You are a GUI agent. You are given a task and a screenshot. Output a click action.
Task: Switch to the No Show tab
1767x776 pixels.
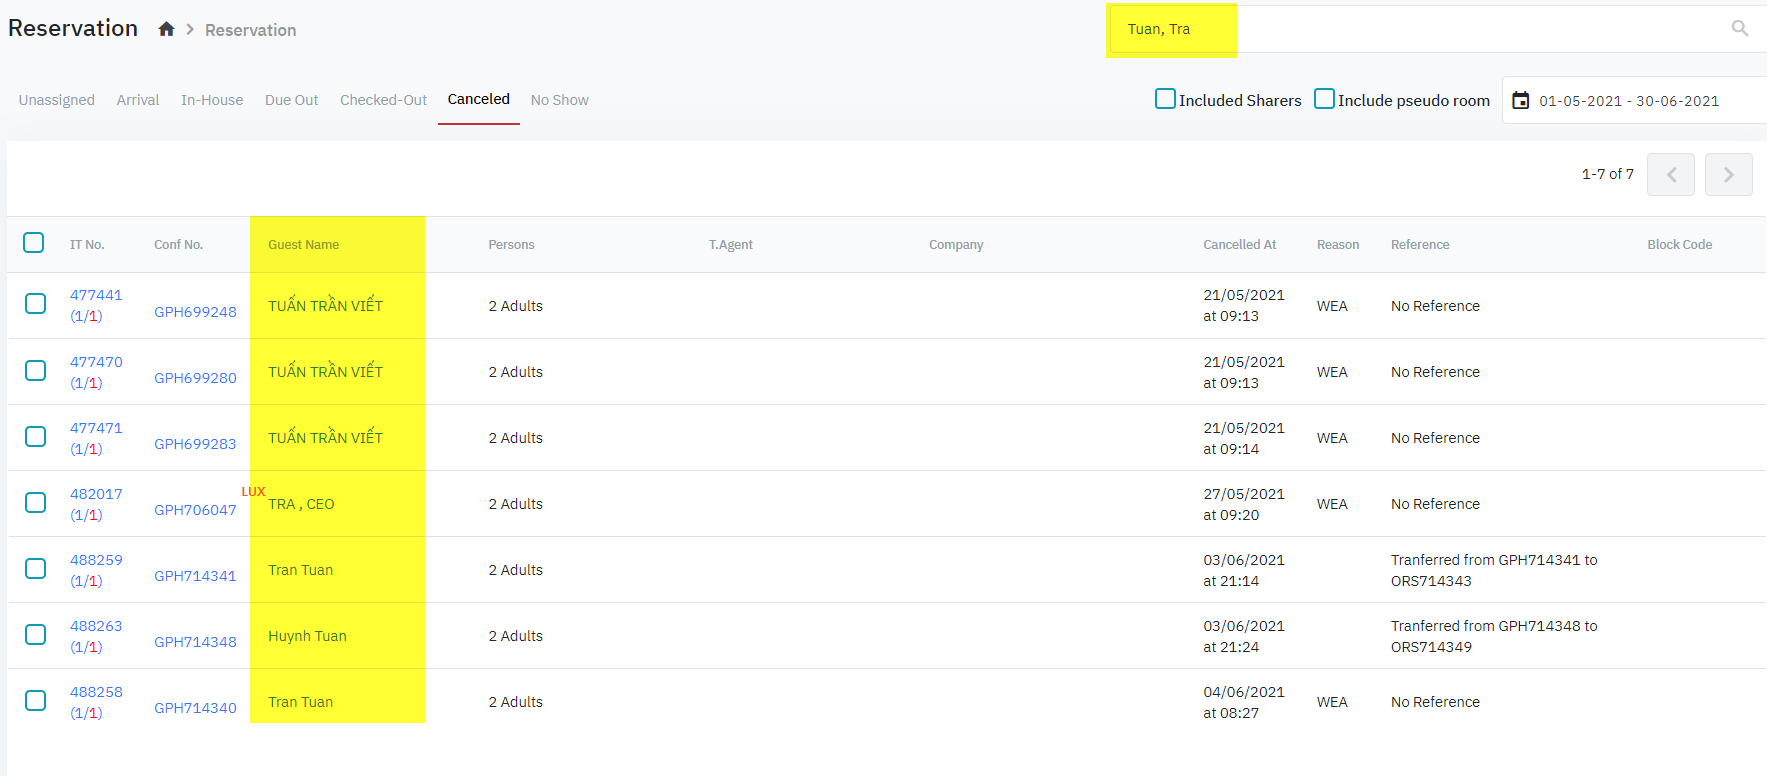pyautogui.click(x=559, y=100)
